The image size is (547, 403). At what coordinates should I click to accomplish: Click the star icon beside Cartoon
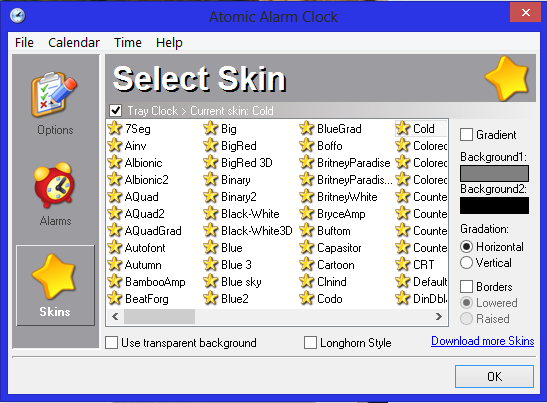click(x=307, y=264)
